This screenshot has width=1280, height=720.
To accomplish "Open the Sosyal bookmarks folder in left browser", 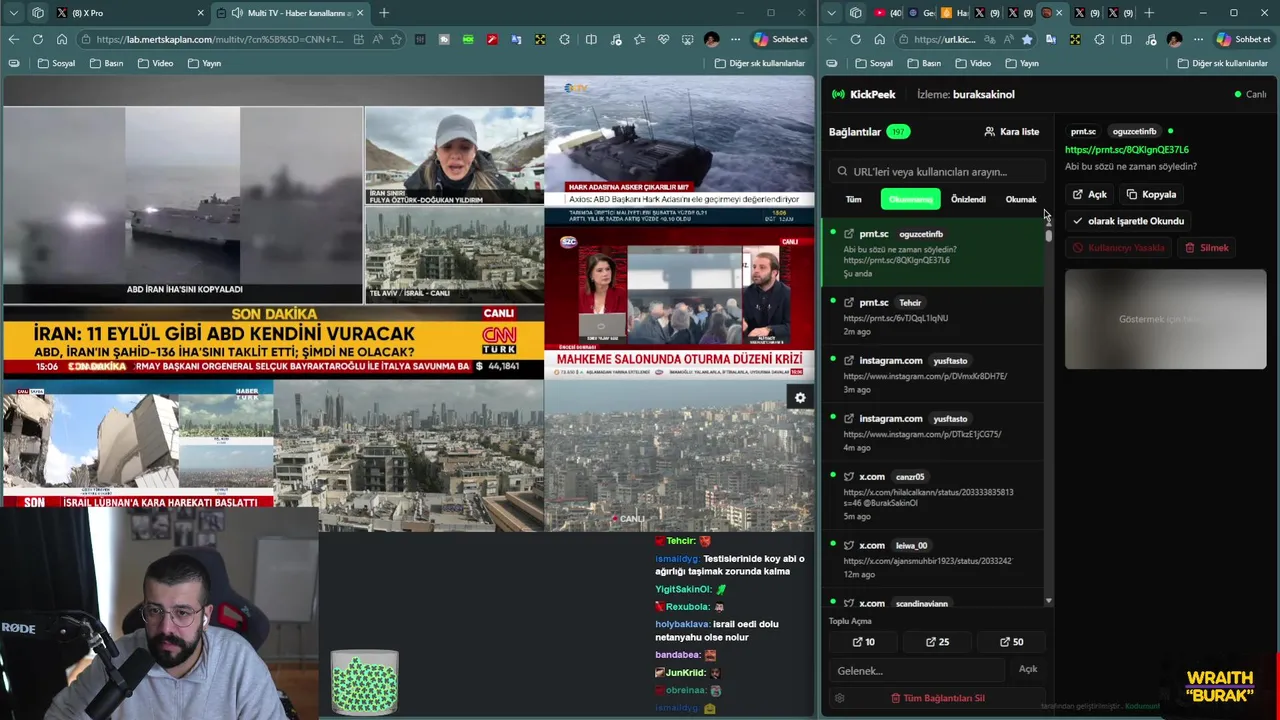I will (56, 63).
